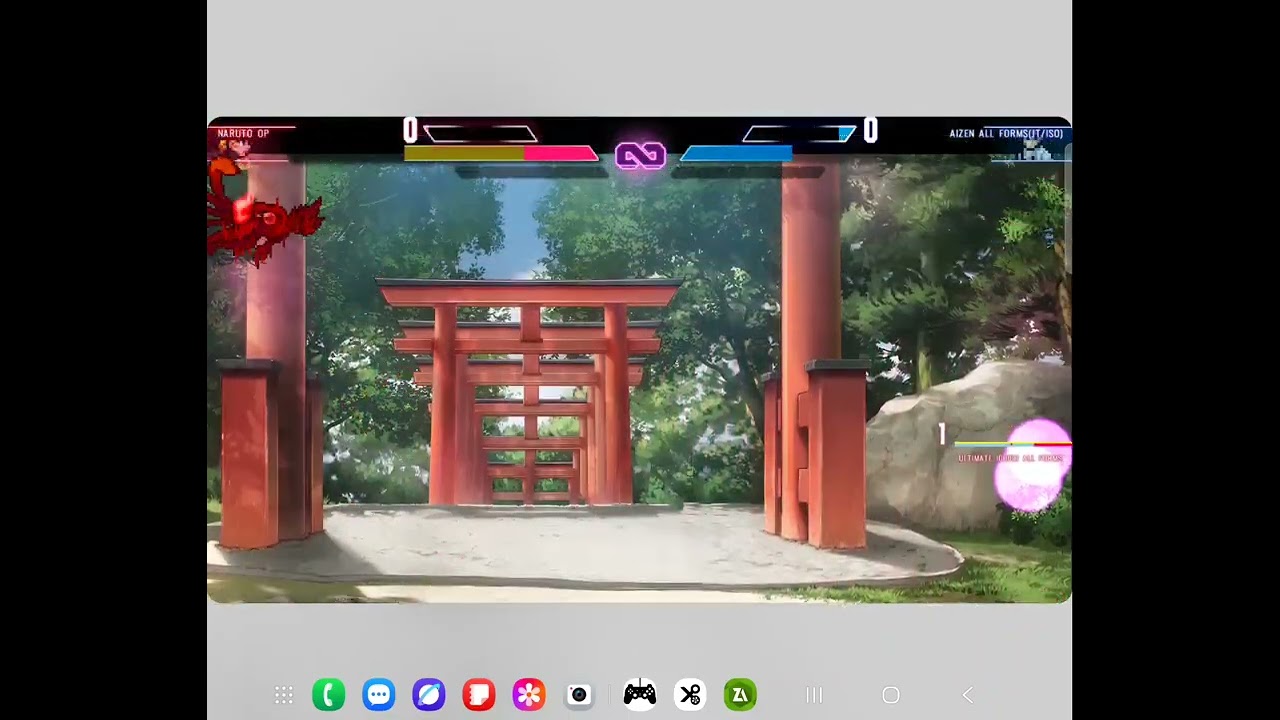Open the green Phone app
1280x720 pixels.
point(329,695)
